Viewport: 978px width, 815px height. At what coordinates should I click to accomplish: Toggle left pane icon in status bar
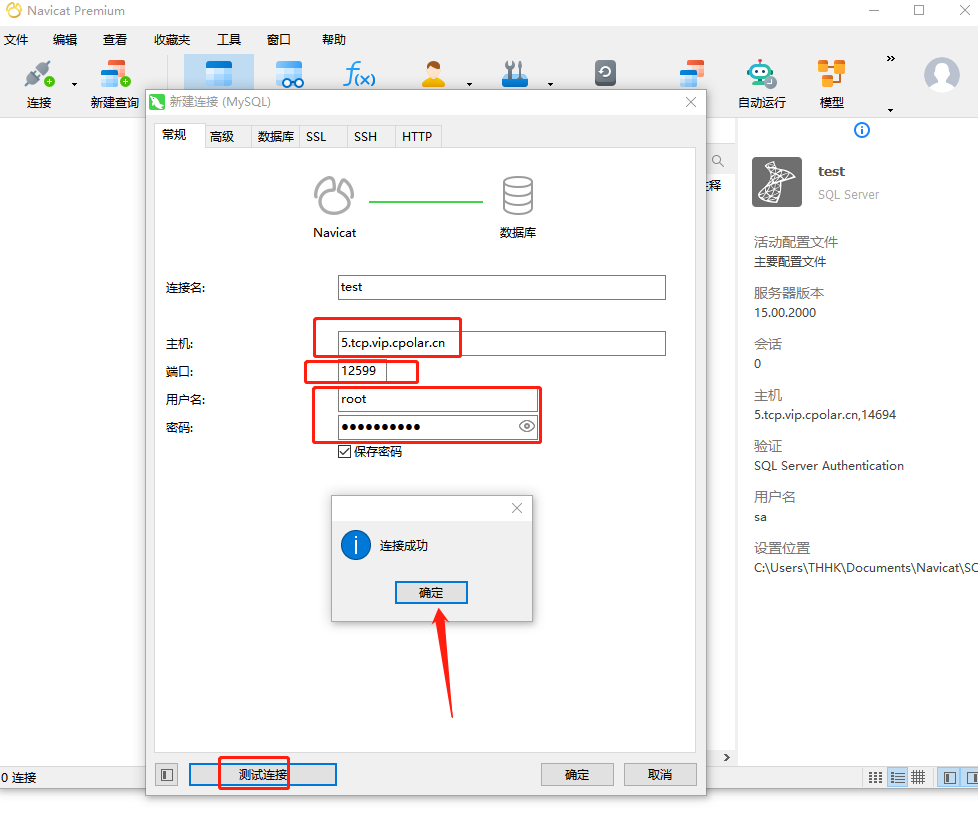pyautogui.click(x=950, y=777)
